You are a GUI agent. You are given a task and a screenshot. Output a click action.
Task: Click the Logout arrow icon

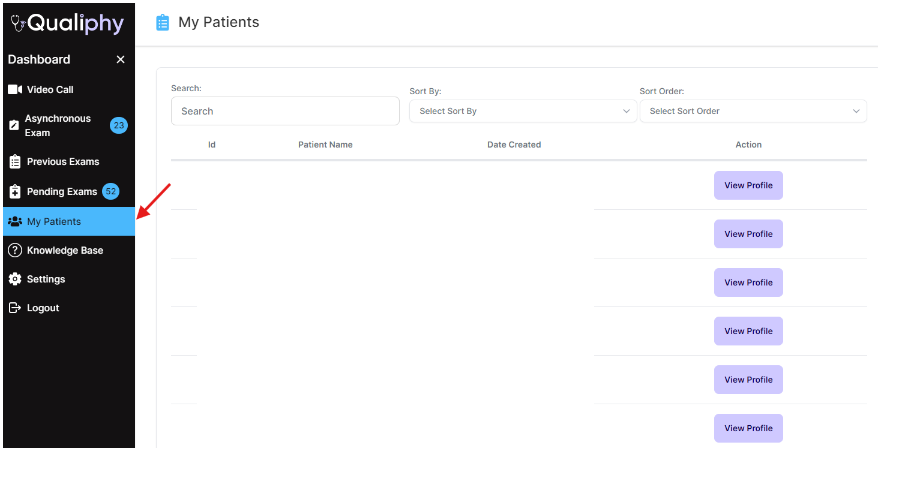[15, 308]
